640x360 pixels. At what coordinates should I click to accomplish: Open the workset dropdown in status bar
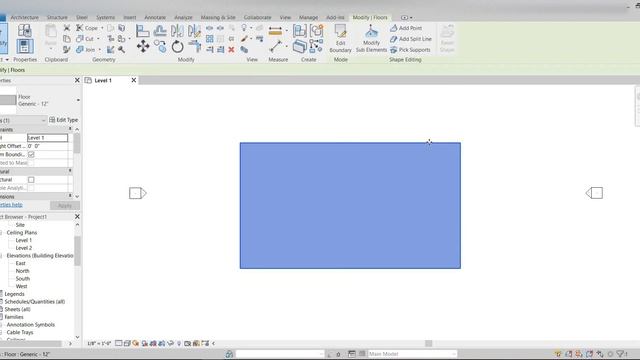321,354
